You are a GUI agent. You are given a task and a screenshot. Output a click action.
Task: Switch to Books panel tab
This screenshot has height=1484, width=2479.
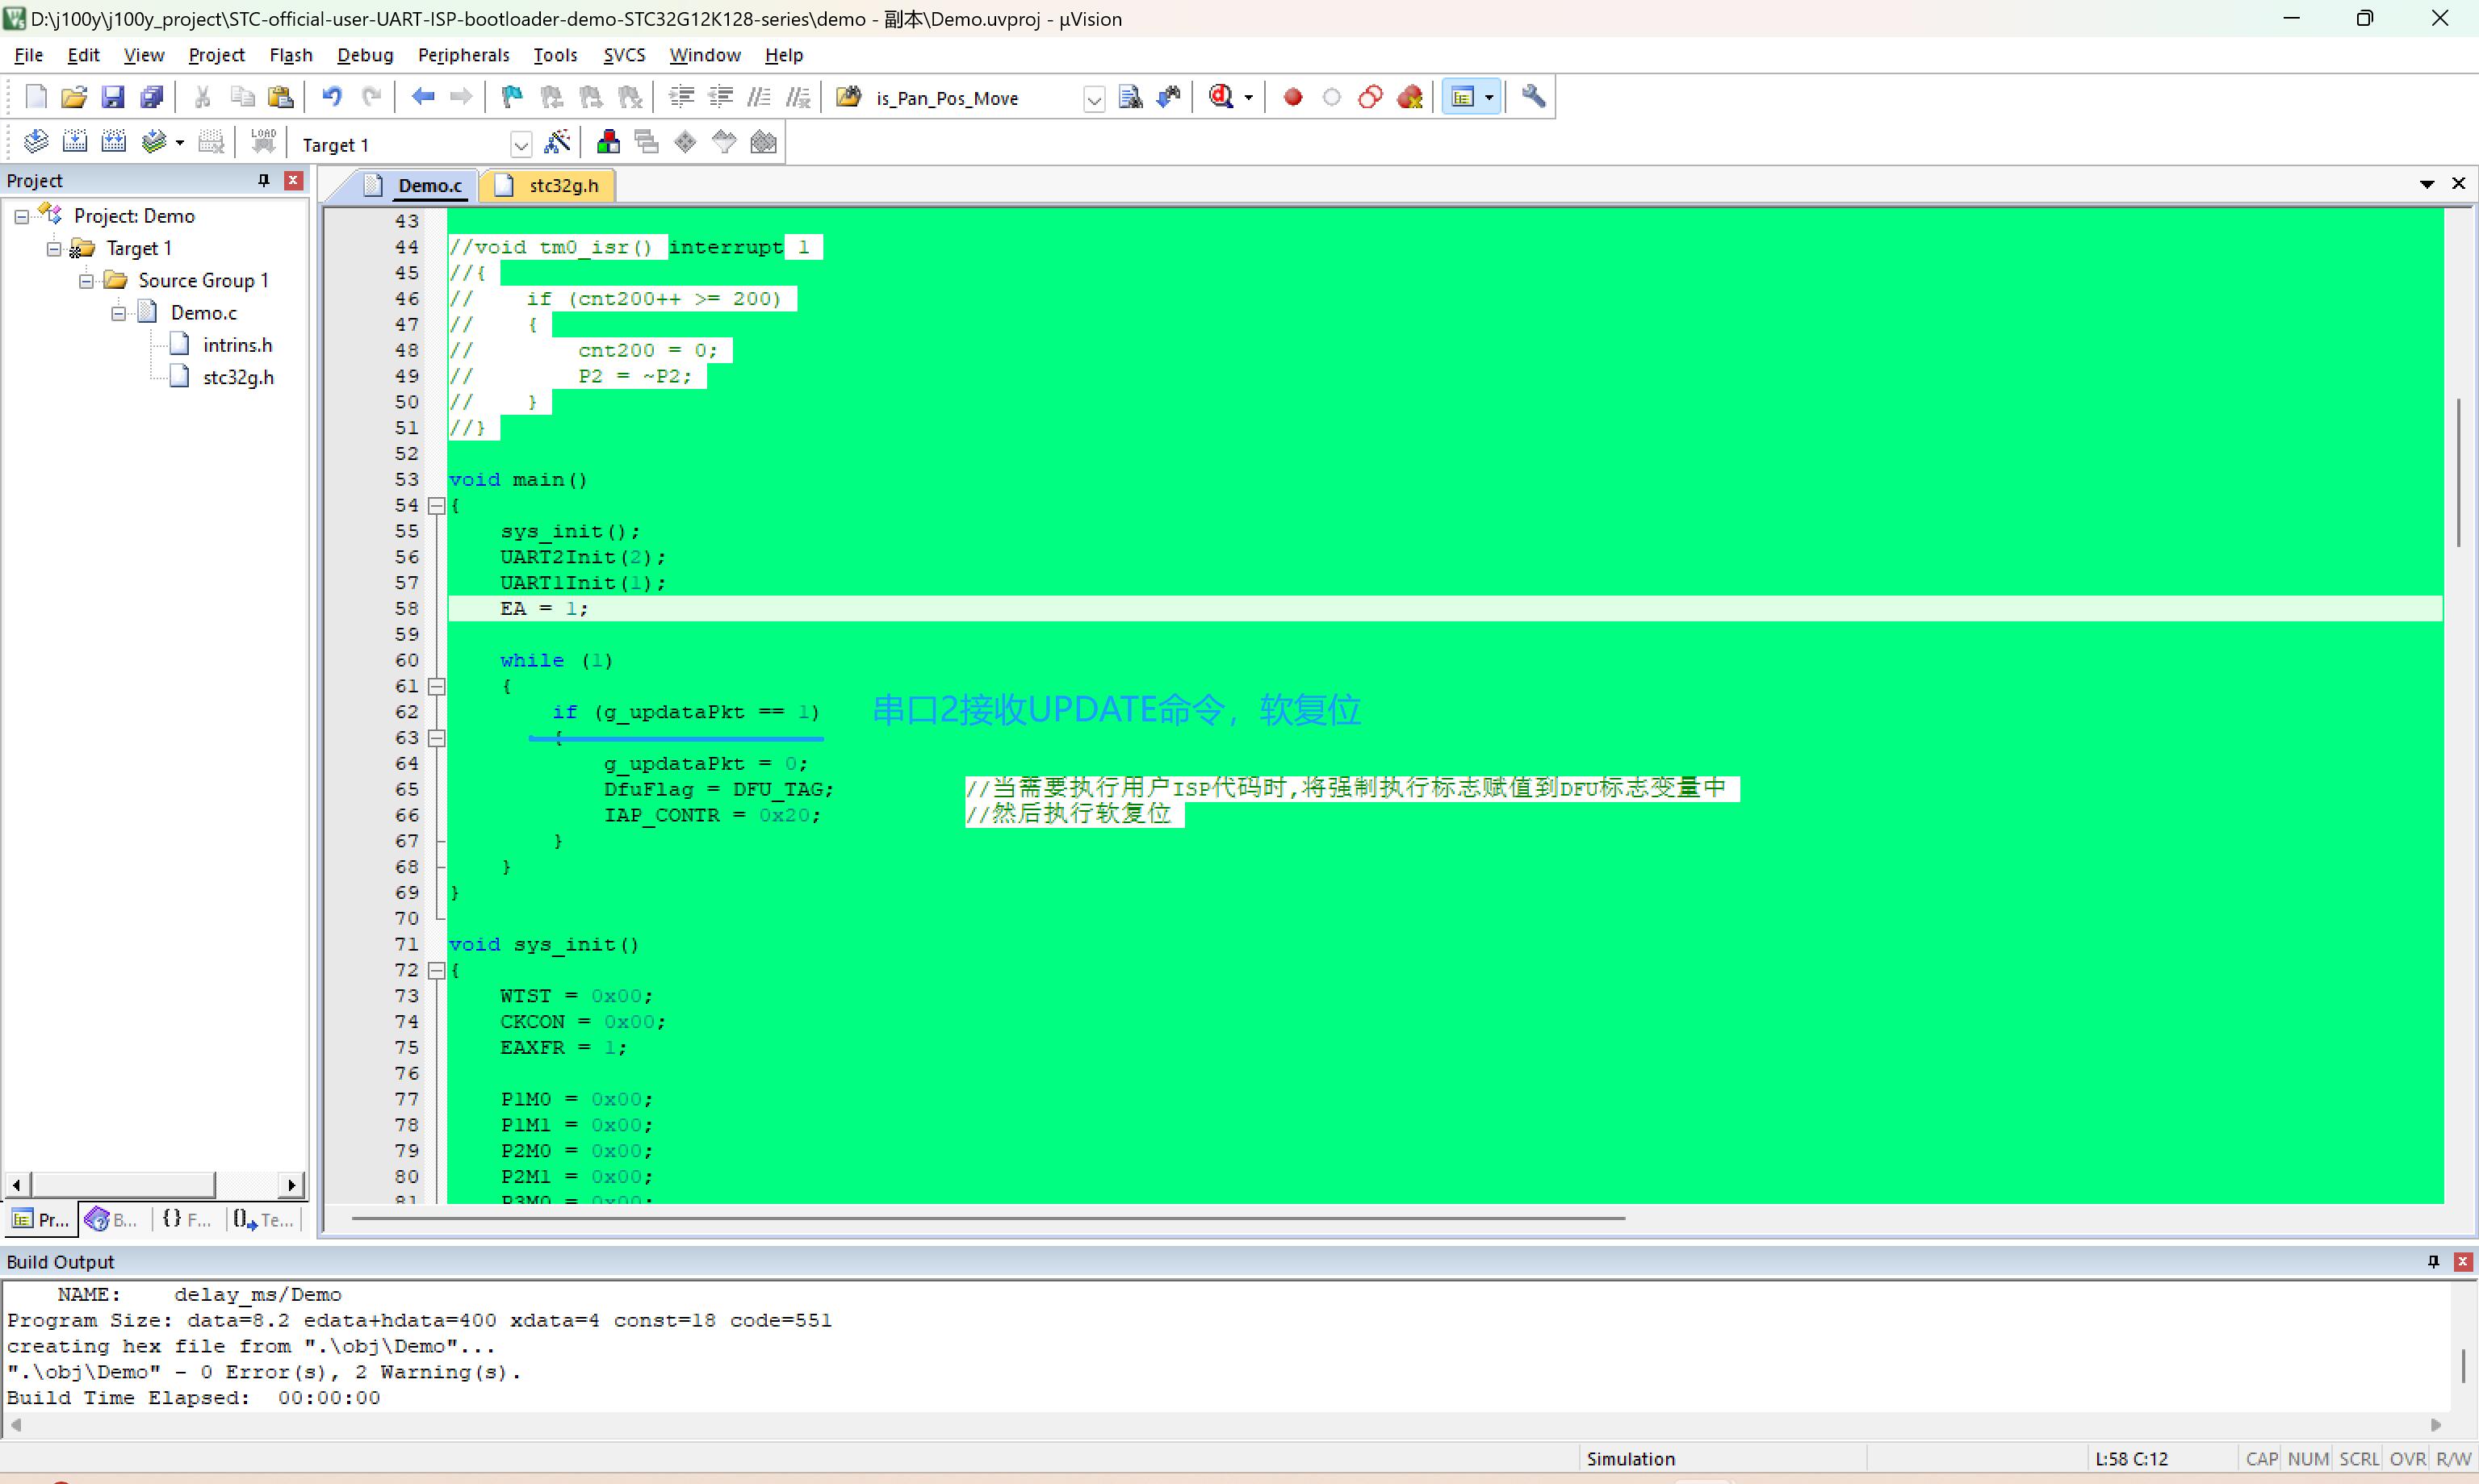point(112,1219)
